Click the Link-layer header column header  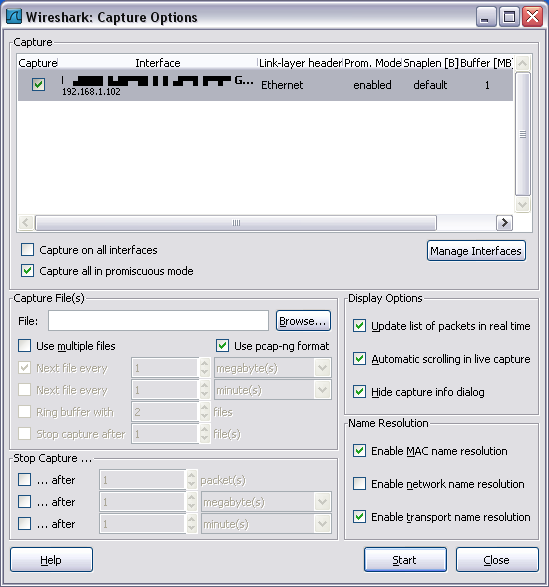click(x=300, y=63)
